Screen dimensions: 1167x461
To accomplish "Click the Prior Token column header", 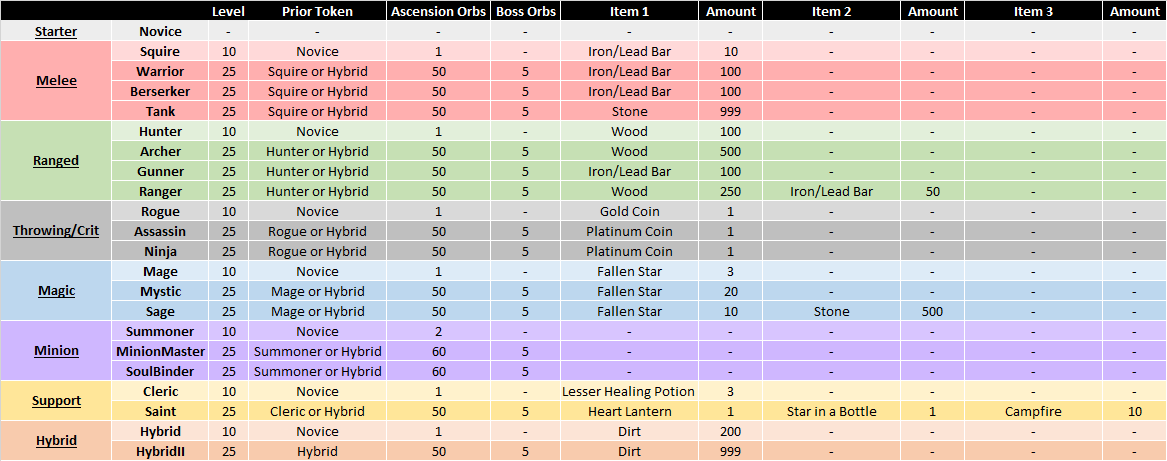I will click(x=318, y=11).
